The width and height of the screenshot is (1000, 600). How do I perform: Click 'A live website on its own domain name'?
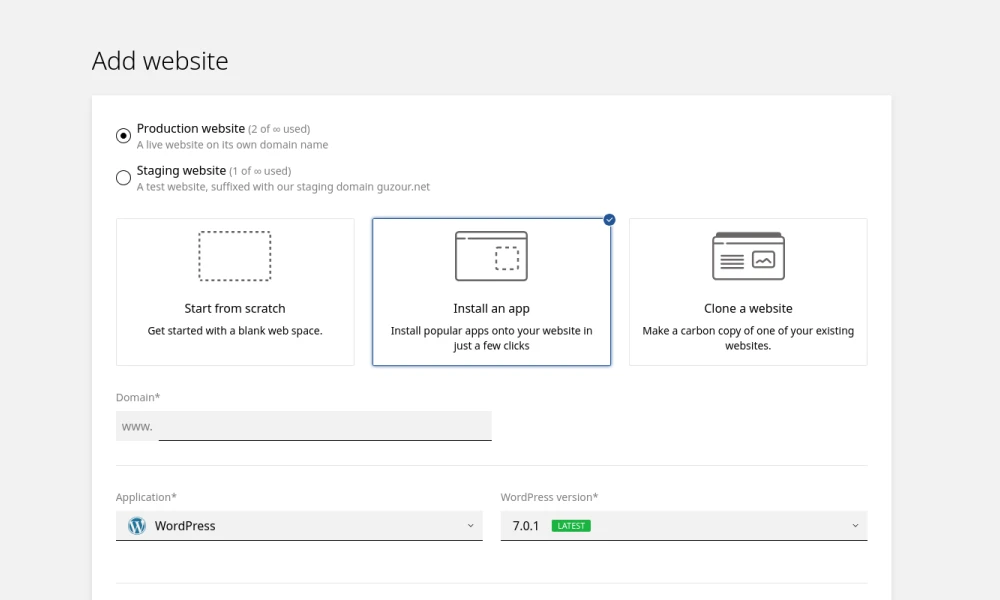(232, 145)
